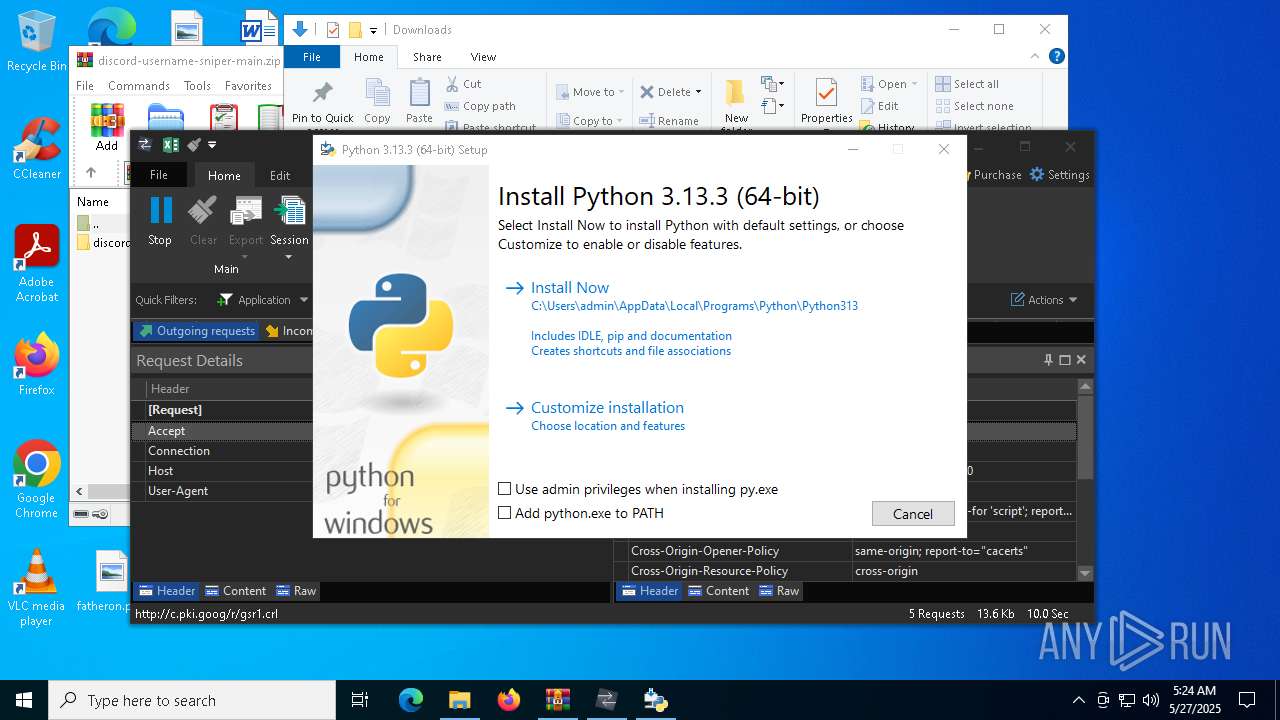This screenshot has height=720, width=1280.
Task: Click Install Now in Python setup
Action: click(x=570, y=288)
